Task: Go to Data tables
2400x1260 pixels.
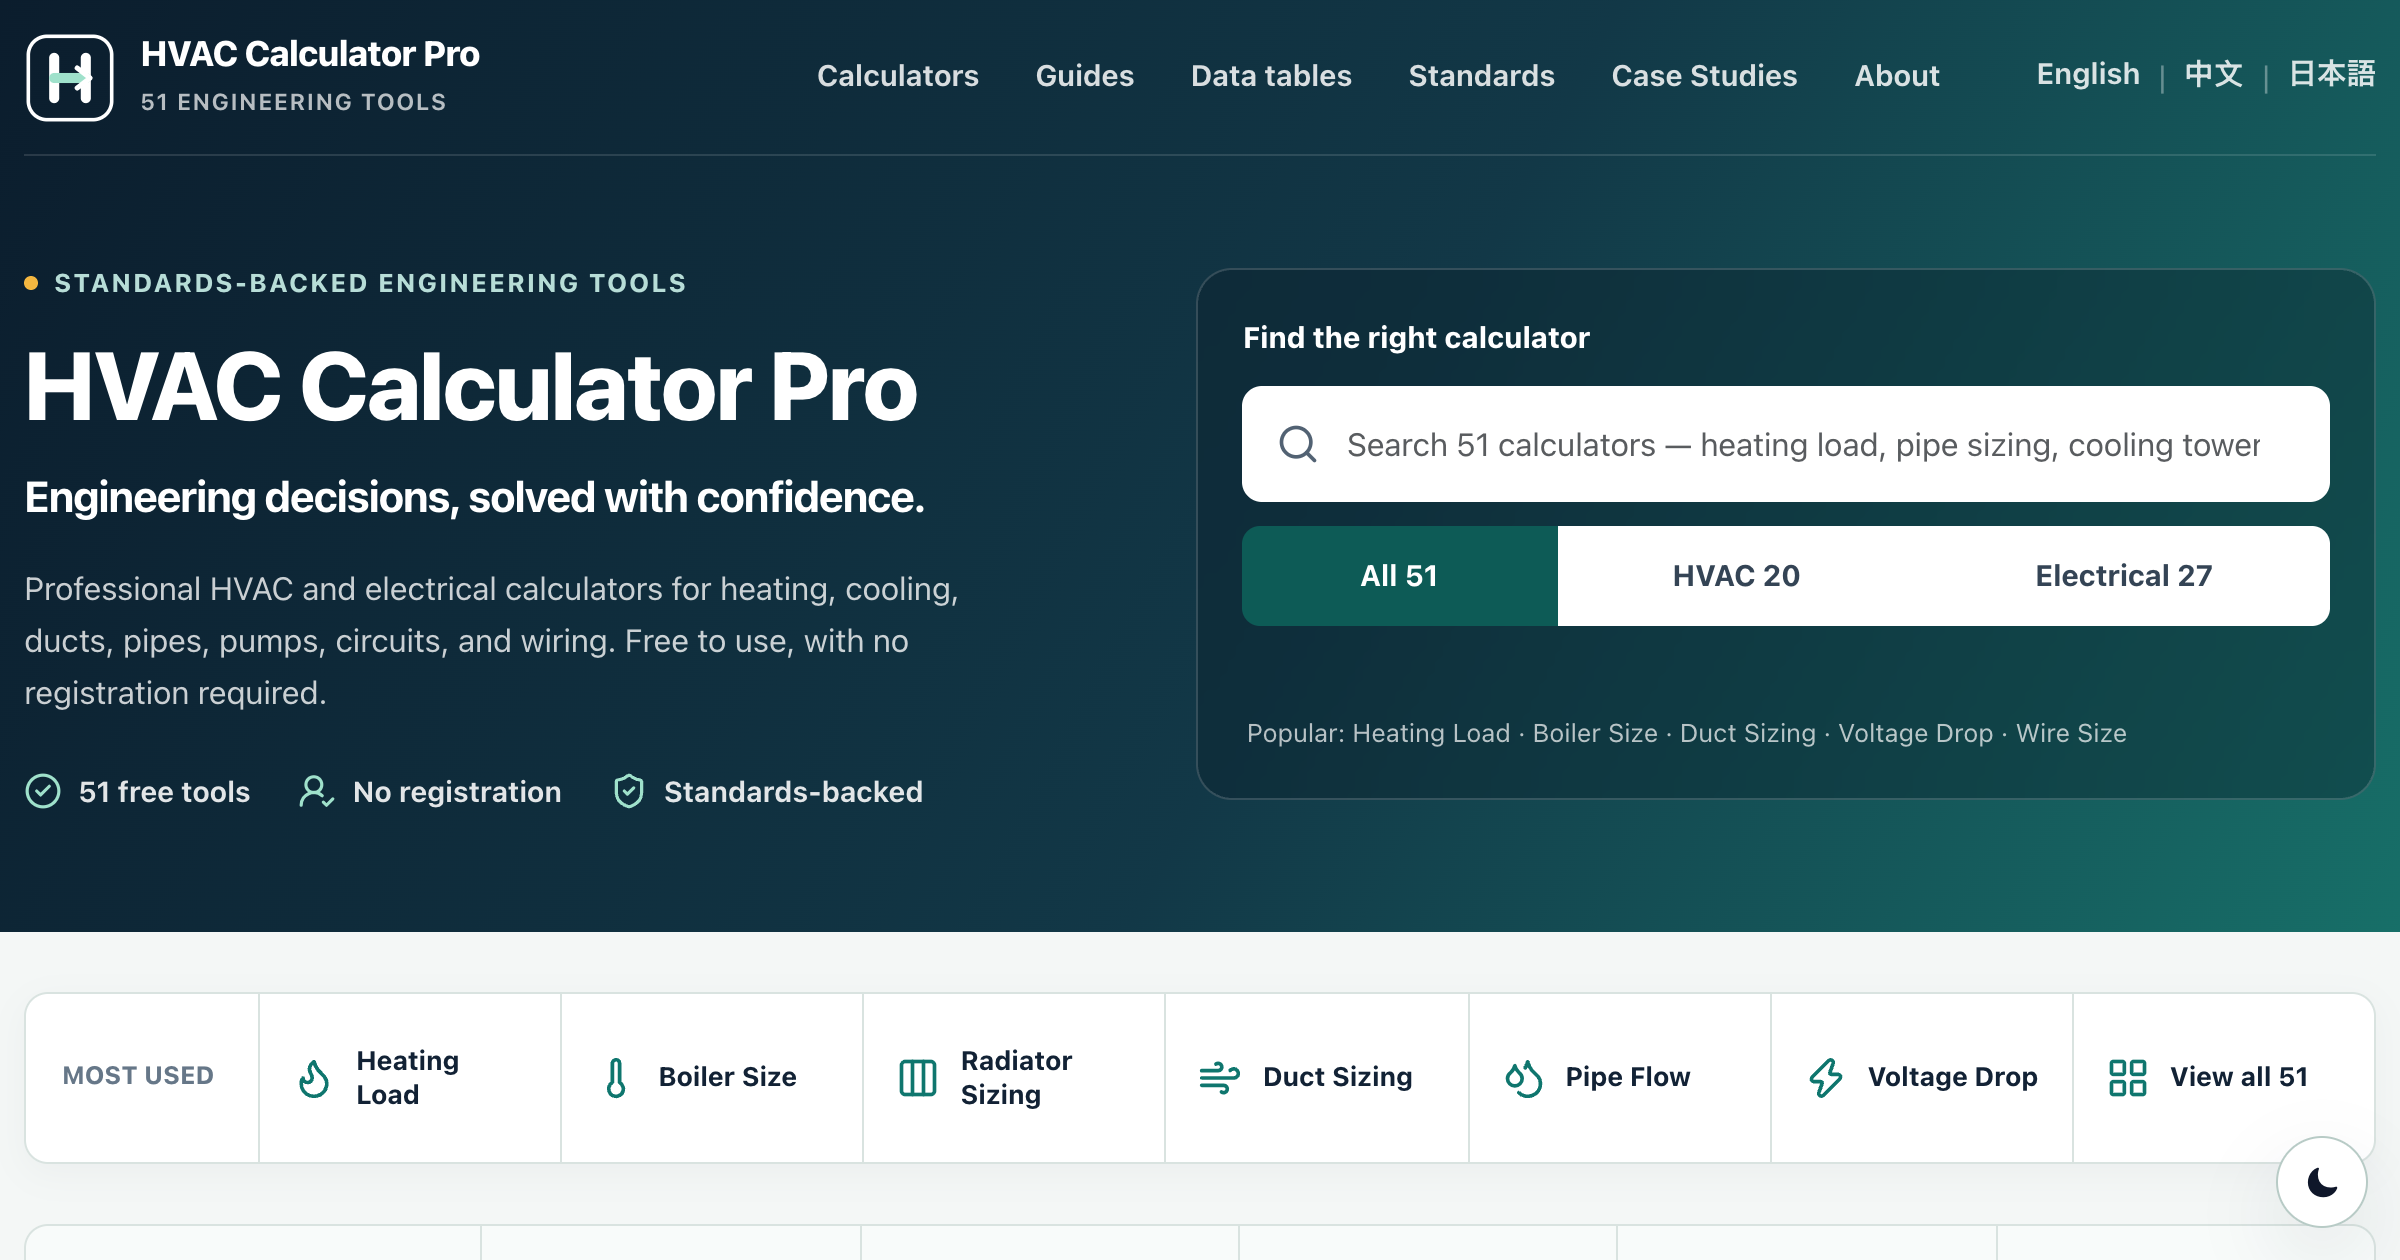Action: pyautogui.click(x=1271, y=76)
